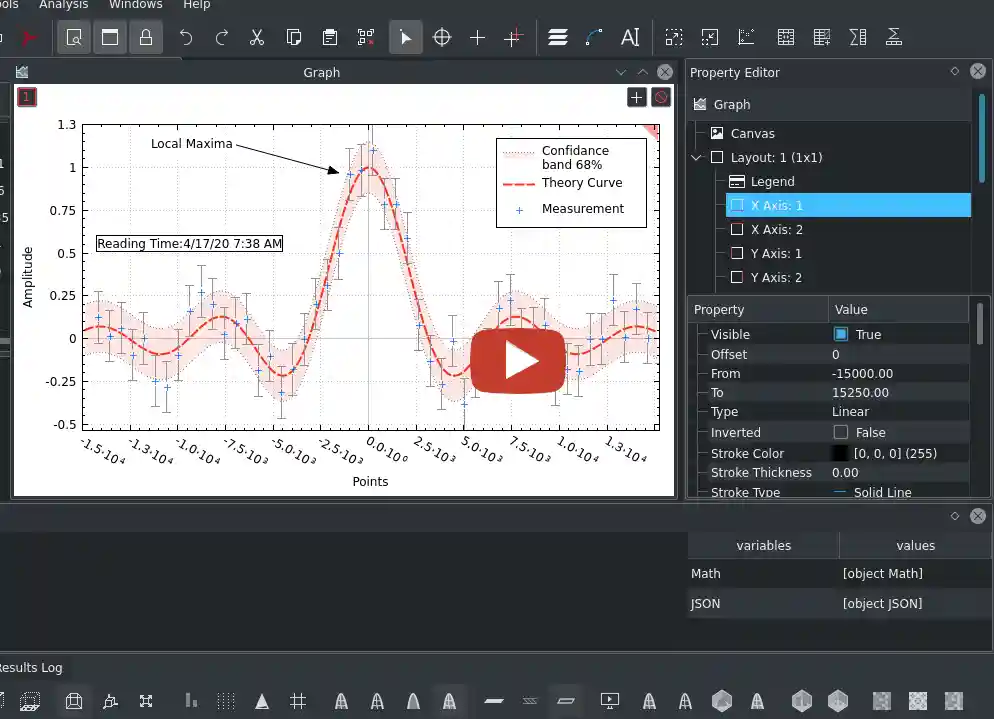Cut the current selection

click(256, 37)
